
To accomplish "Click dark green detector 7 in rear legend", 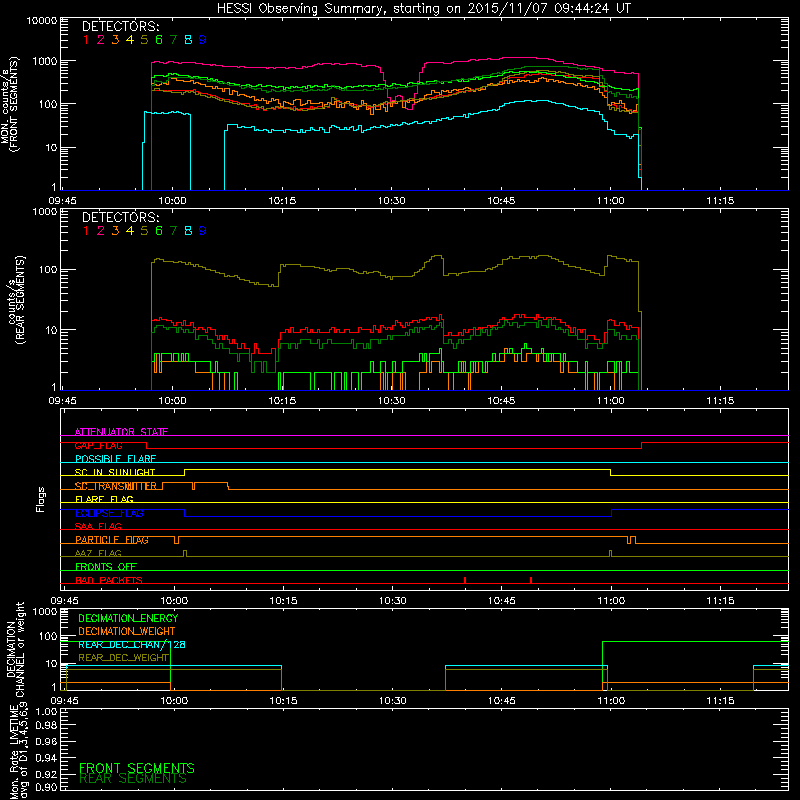I will [x=173, y=231].
